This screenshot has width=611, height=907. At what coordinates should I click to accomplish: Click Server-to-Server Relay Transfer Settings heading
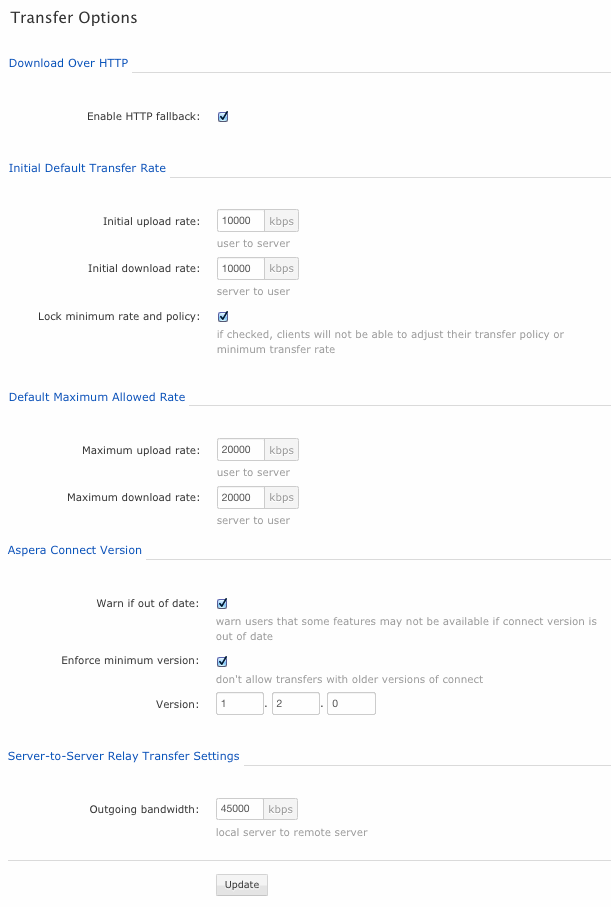click(x=123, y=756)
